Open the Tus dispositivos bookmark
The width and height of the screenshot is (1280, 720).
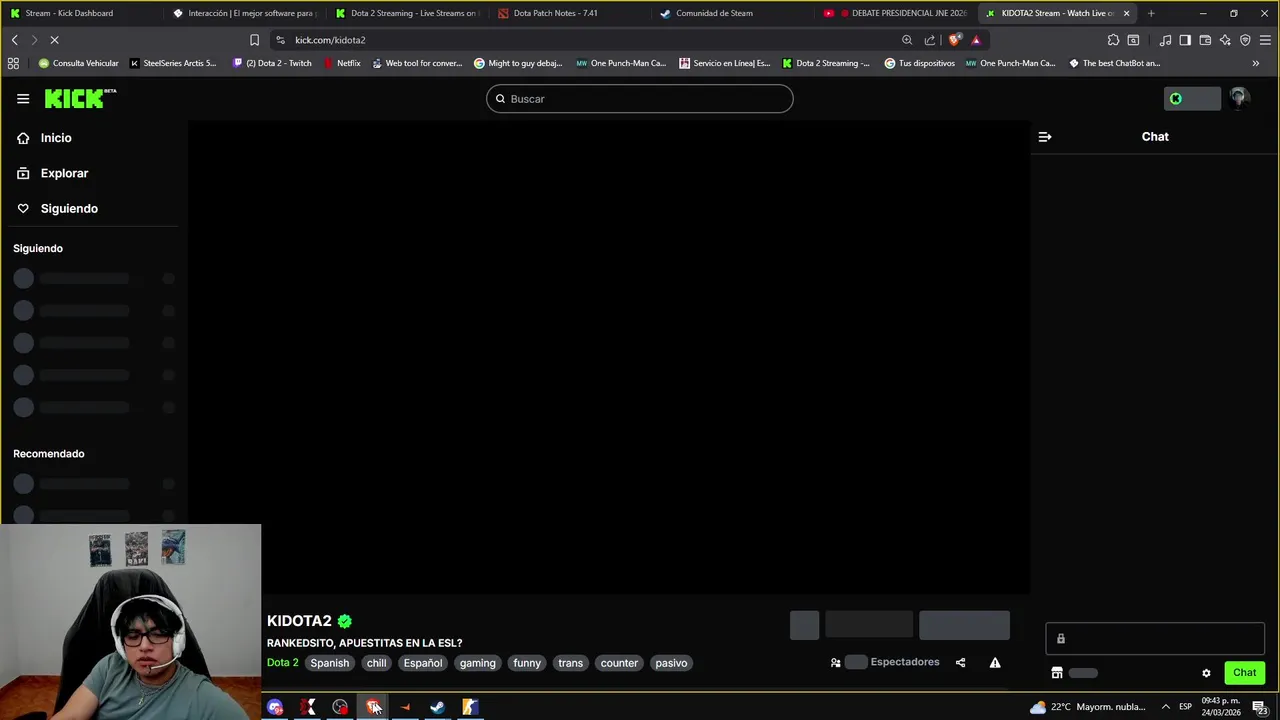point(919,63)
